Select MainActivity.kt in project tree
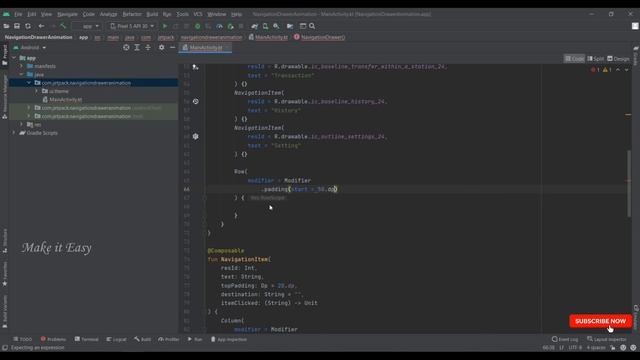The height and width of the screenshot is (360, 640). coord(62,100)
